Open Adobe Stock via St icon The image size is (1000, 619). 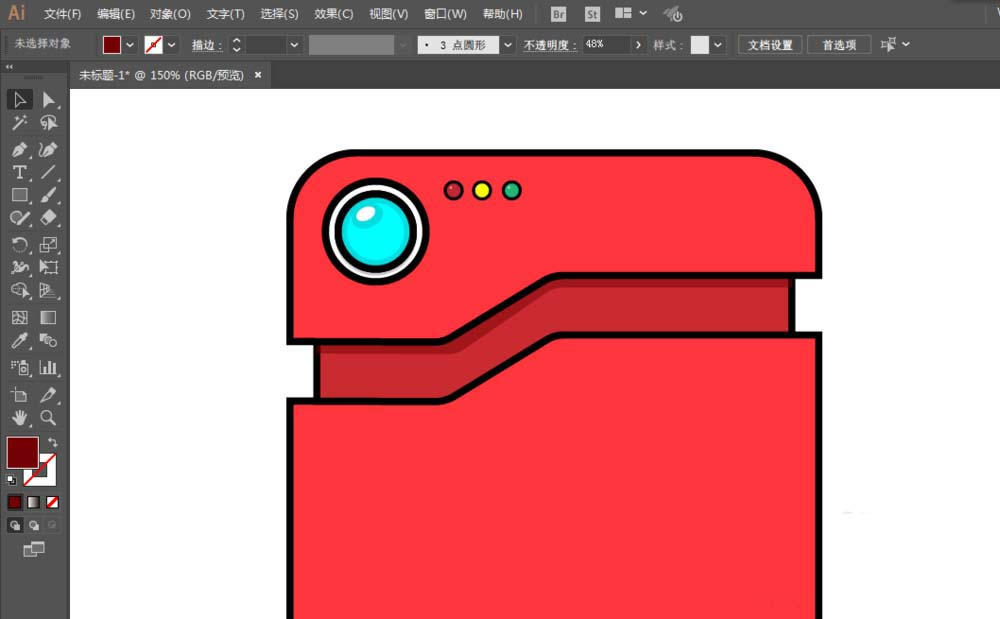592,14
